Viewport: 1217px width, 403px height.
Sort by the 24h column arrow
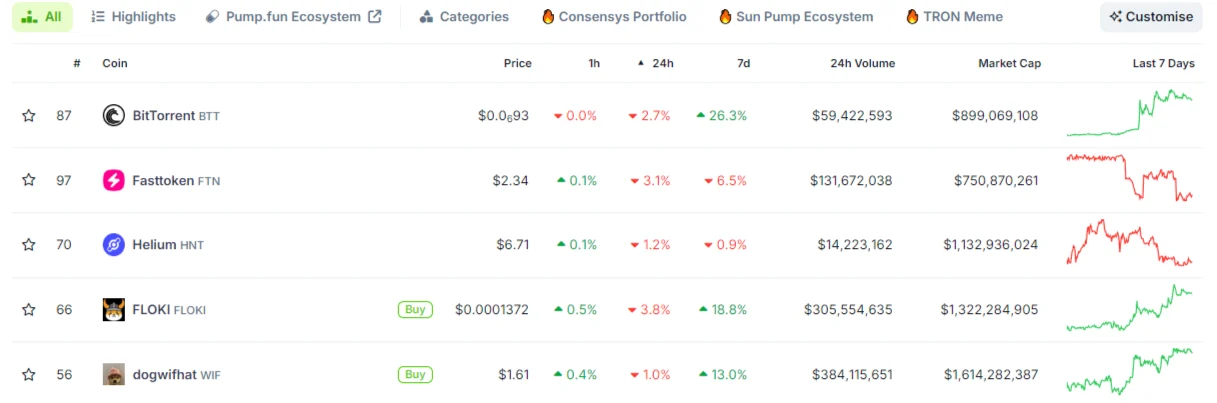pos(641,63)
